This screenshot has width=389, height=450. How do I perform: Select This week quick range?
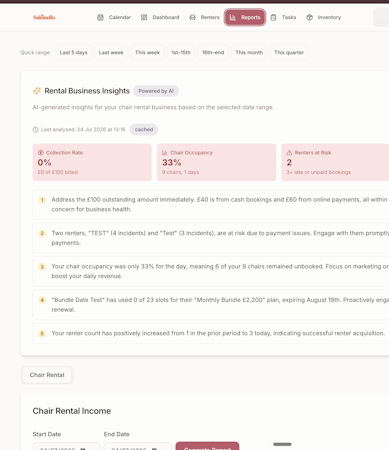click(147, 52)
